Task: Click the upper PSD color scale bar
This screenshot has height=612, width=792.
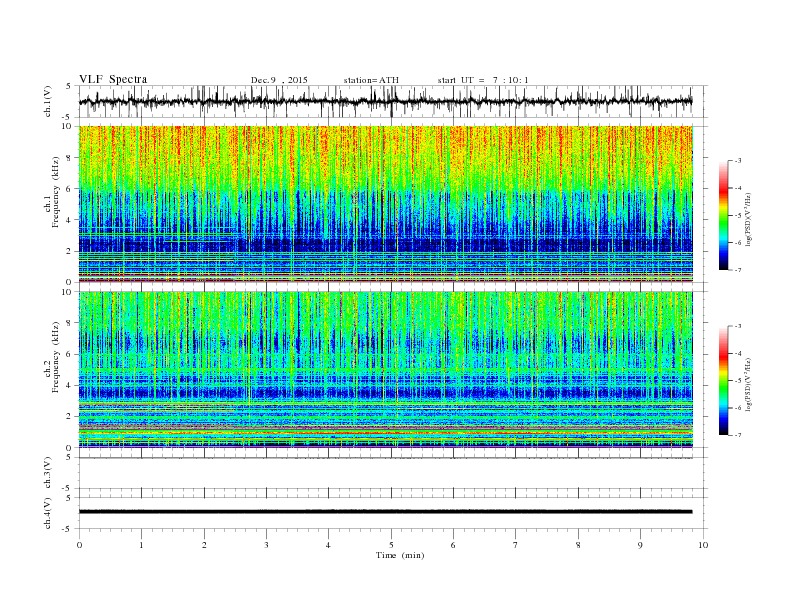Action: pyautogui.click(x=723, y=215)
